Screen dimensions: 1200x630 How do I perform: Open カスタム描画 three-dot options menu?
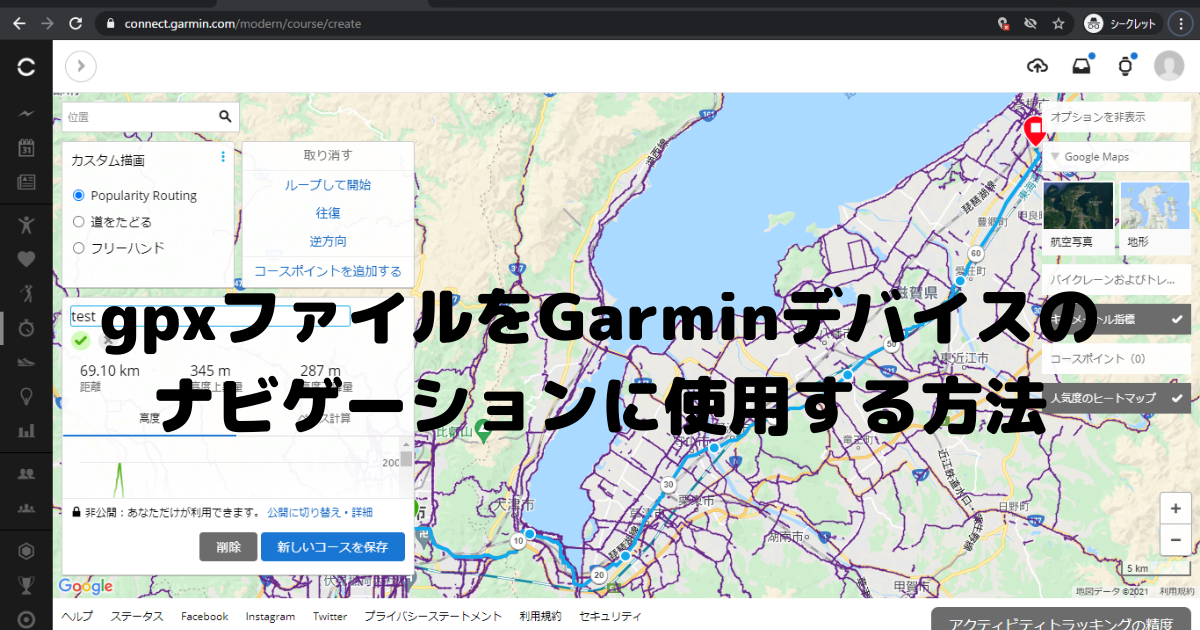pyautogui.click(x=223, y=157)
